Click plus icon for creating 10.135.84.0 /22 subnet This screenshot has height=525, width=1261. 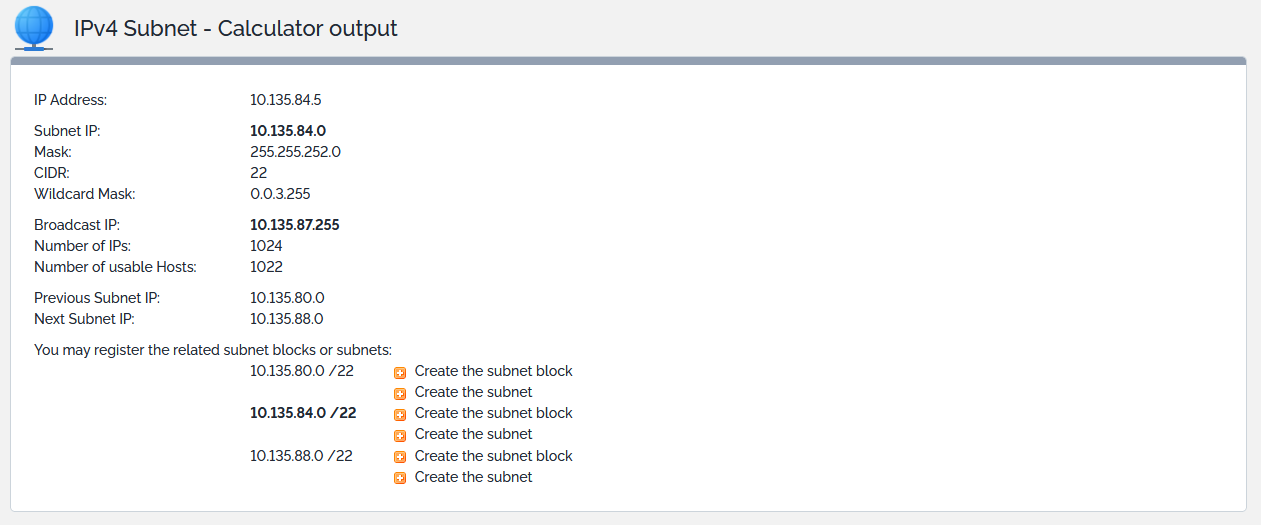(x=400, y=435)
